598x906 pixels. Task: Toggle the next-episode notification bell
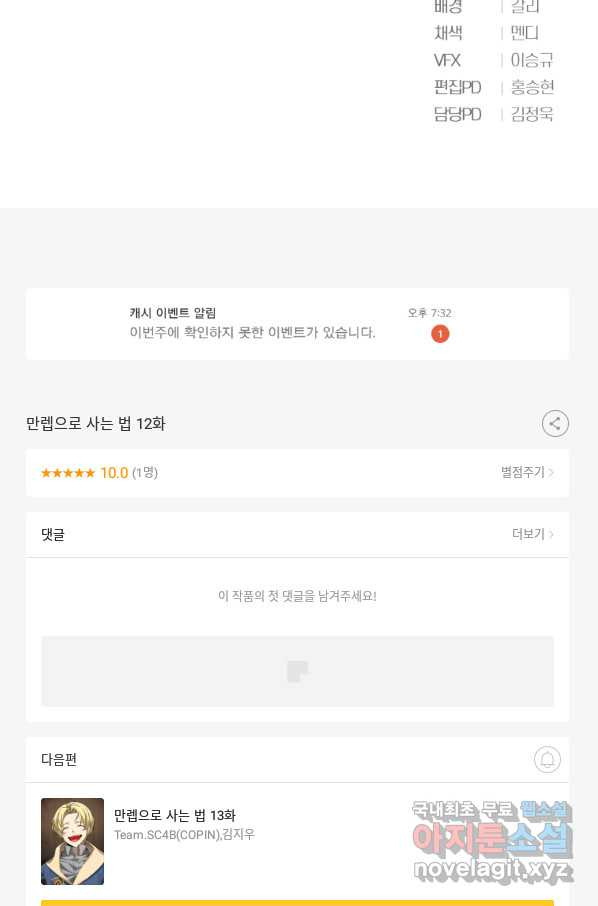click(547, 759)
